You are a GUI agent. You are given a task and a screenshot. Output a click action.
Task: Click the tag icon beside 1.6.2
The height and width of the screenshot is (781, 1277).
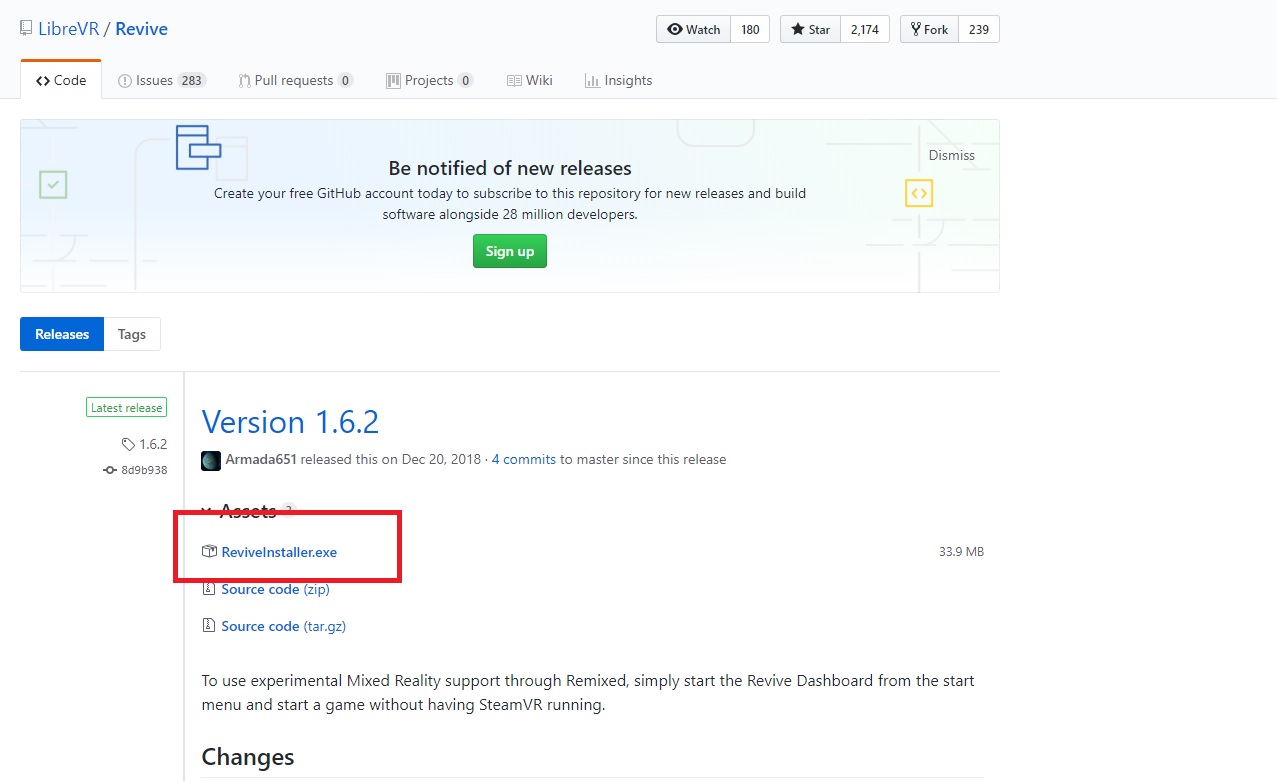[x=128, y=444]
